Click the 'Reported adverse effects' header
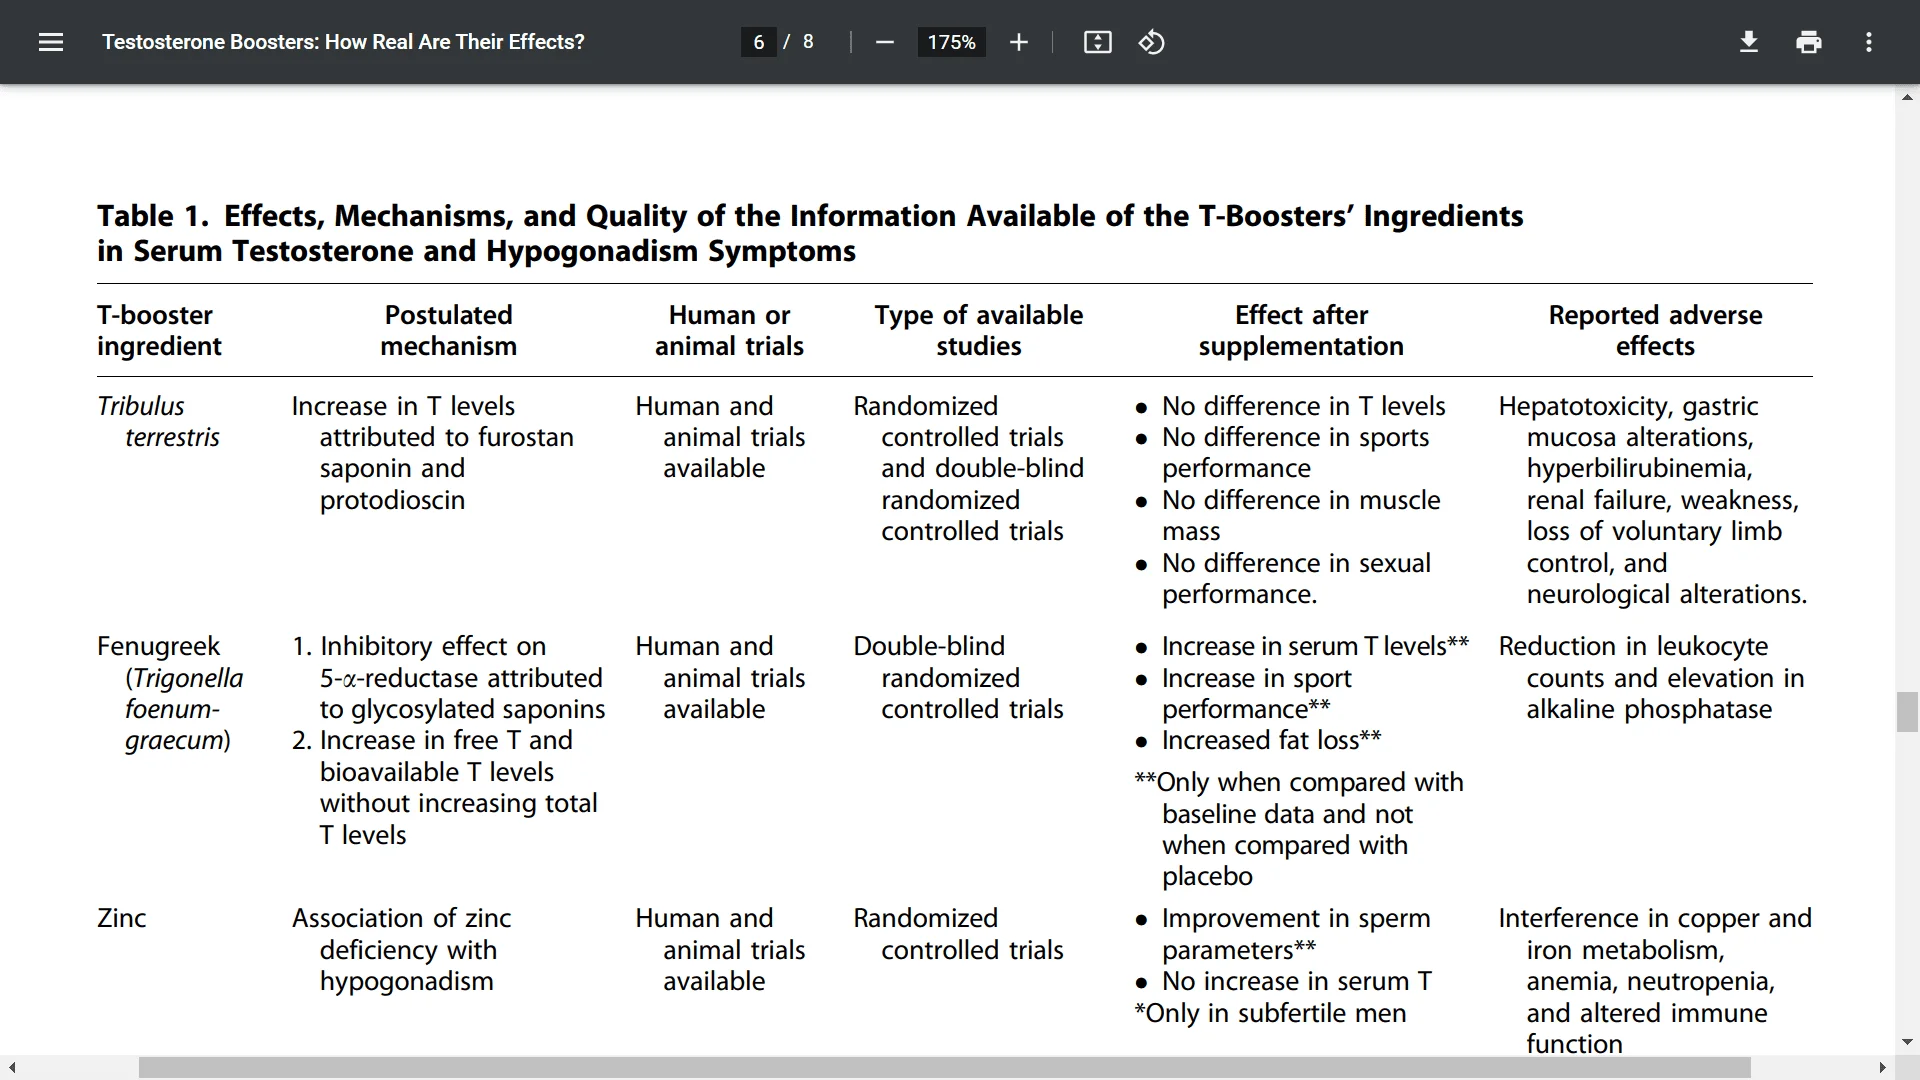 click(1655, 330)
